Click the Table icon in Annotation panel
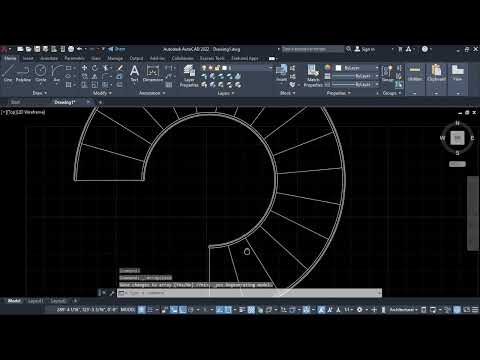This screenshot has width=480, height=360. pyautogui.click(x=169, y=85)
